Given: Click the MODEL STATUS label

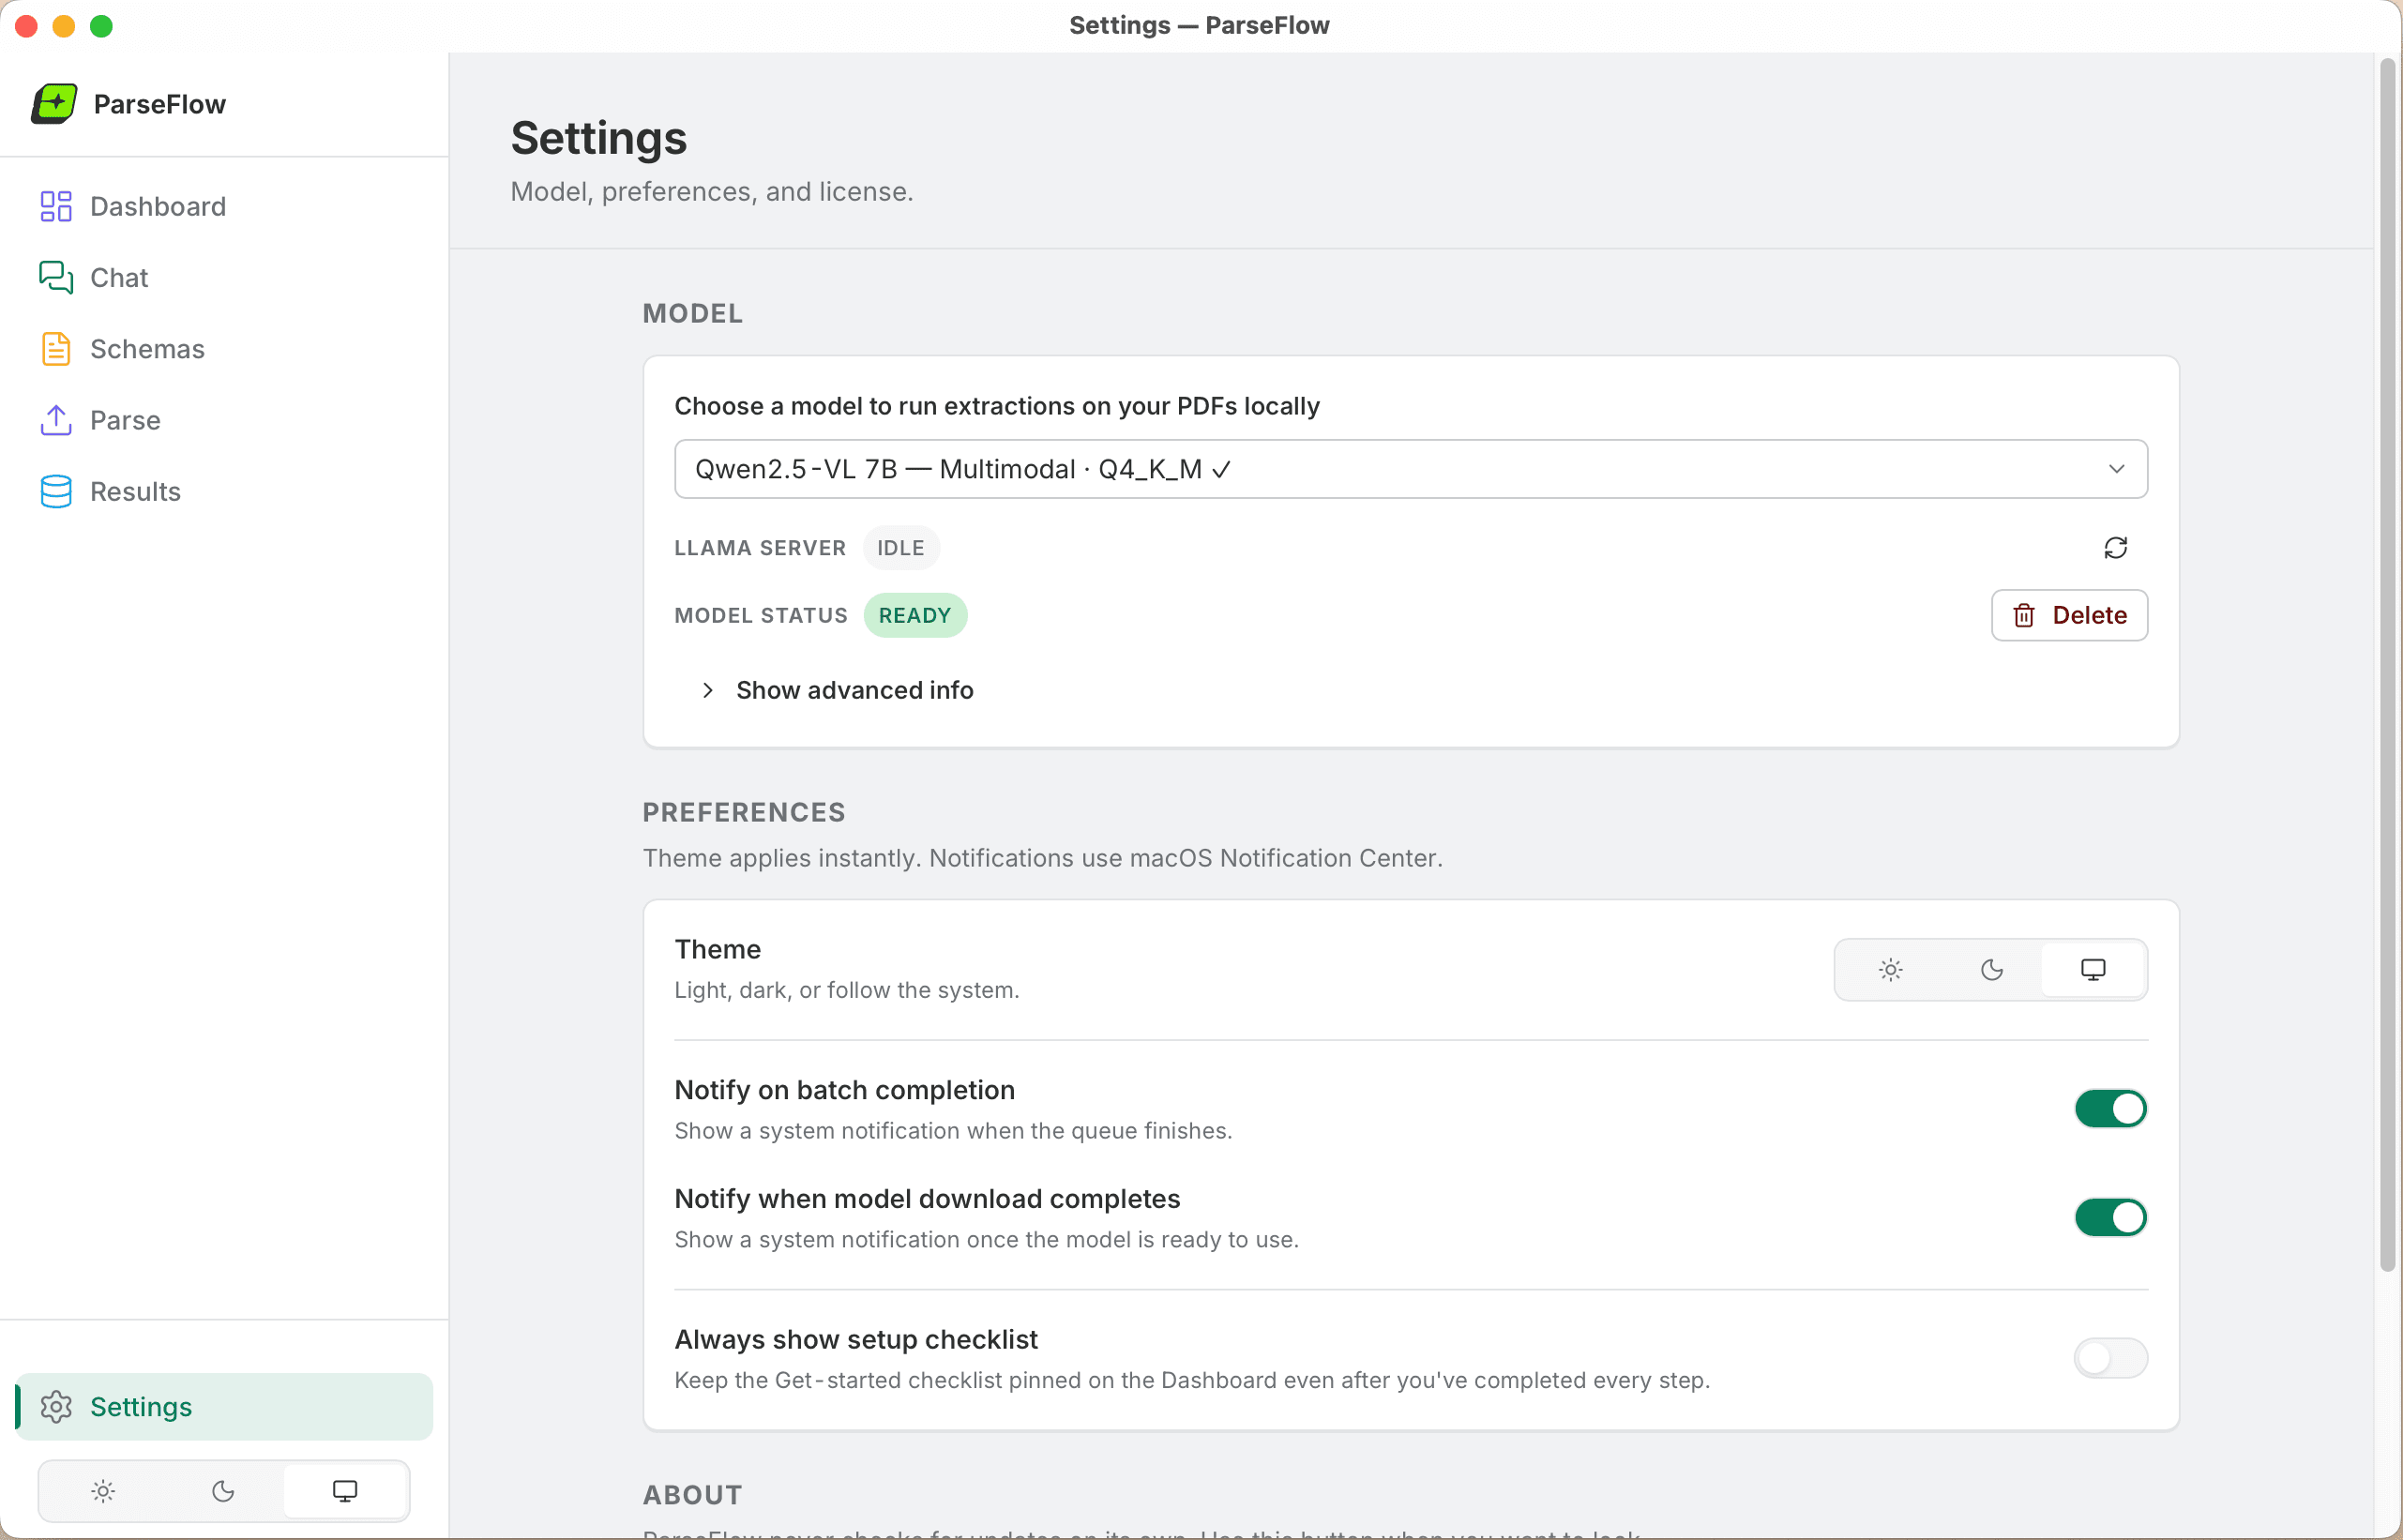Looking at the screenshot, I should pos(761,615).
